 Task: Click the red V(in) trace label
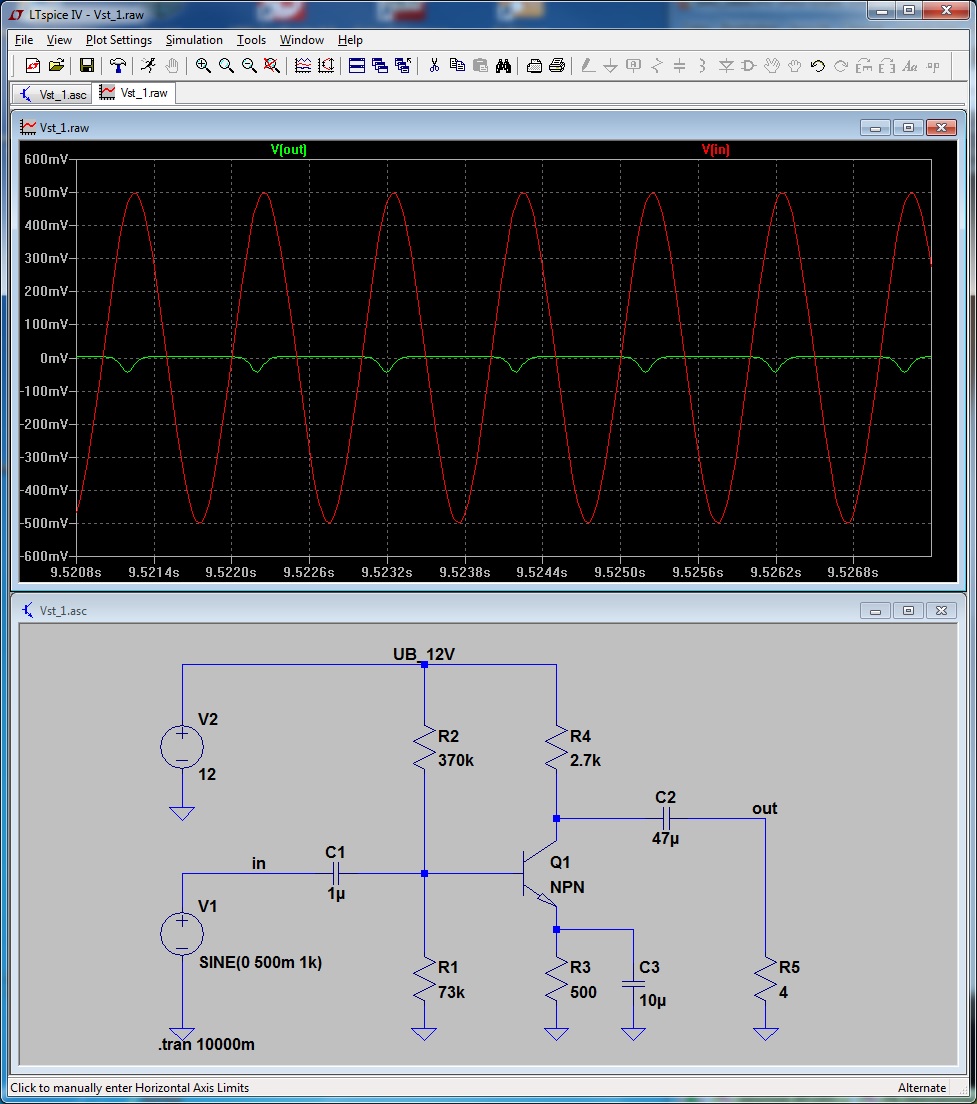click(716, 149)
